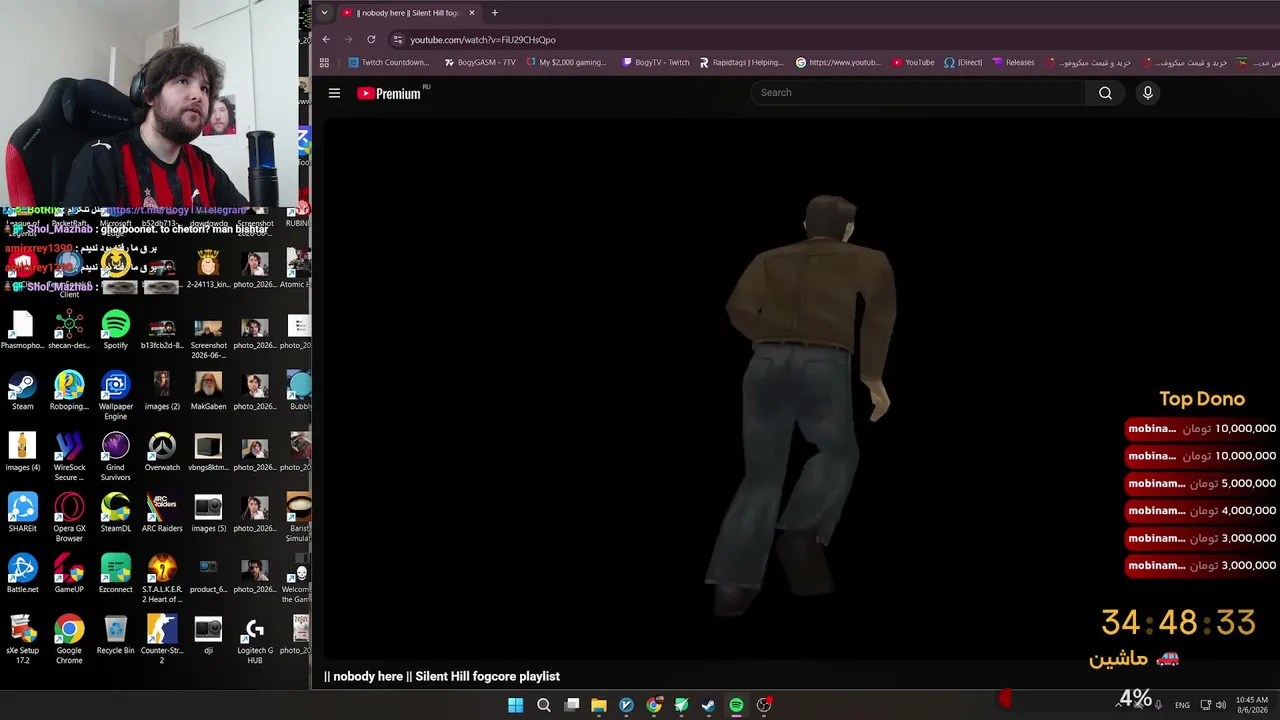The image size is (1280, 720).
Task: Select the Grind Survivors desktop icon
Action: [x=115, y=457]
